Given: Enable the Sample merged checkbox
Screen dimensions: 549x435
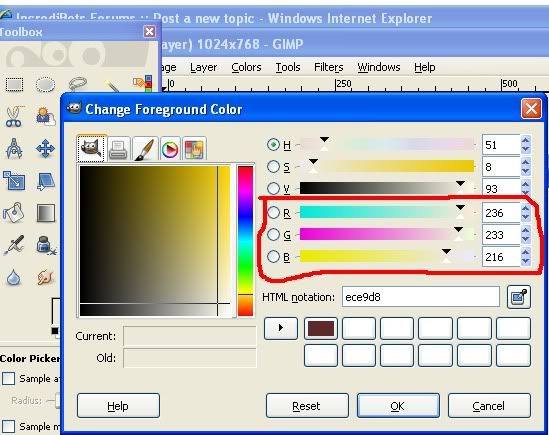Looking at the screenshot, I should point(8,426).
